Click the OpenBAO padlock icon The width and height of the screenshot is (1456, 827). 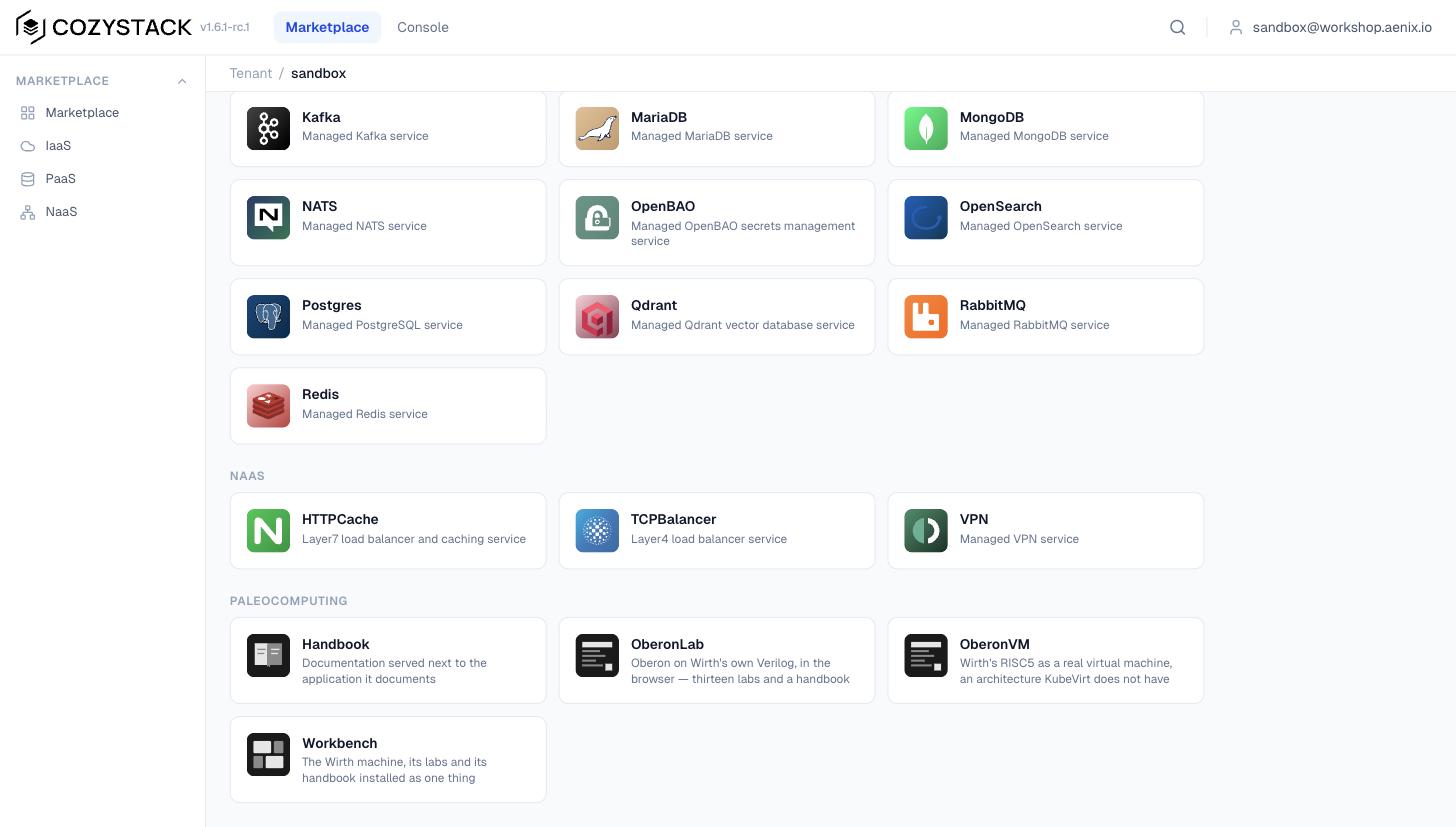[597, 218]
